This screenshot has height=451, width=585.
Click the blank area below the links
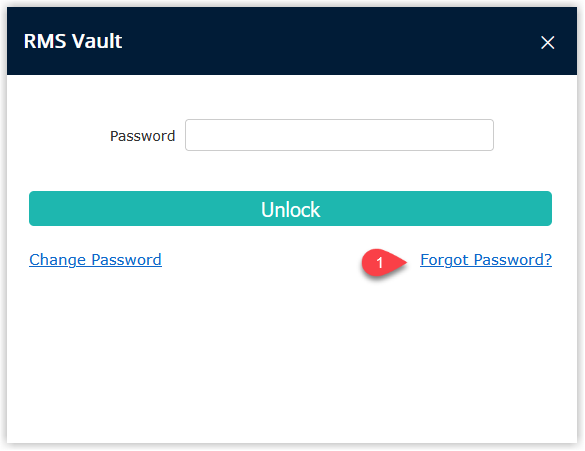pyautogui.click(x=292, y=358)
